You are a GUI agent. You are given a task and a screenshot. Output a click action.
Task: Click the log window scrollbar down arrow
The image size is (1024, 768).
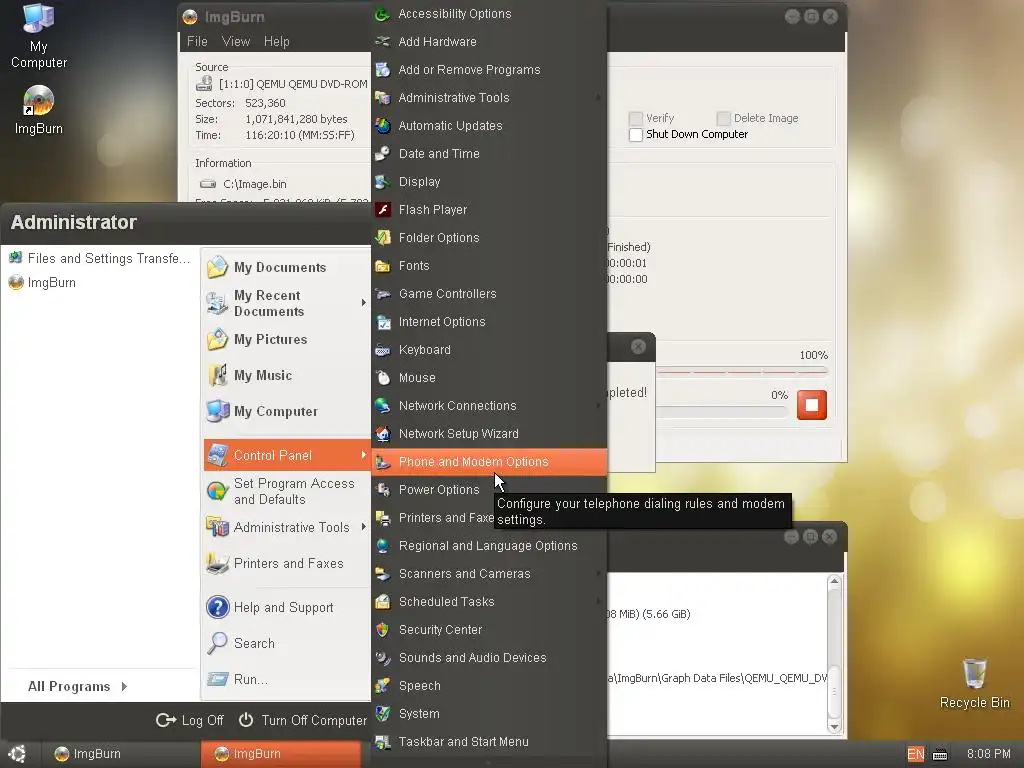834,726
